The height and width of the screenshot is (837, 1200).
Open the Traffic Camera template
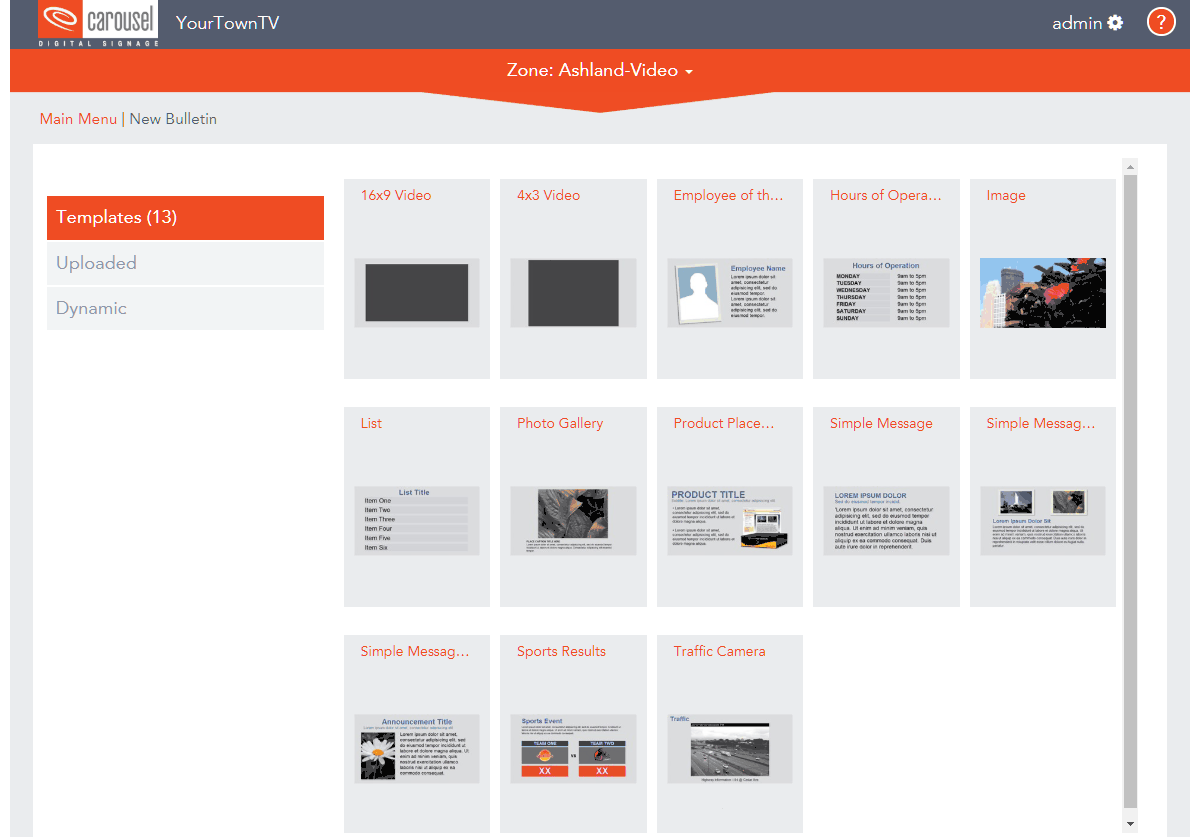[x=729, y=733]
